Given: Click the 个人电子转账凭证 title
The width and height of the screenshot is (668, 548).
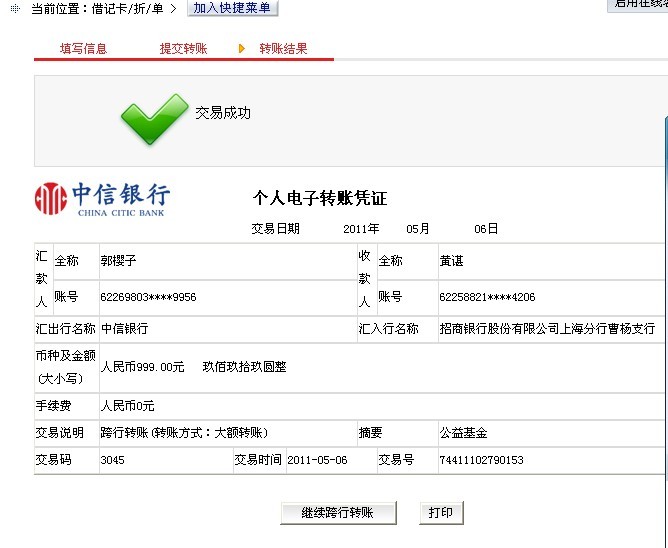Looking at the screenshot, I should coord(320,198).
